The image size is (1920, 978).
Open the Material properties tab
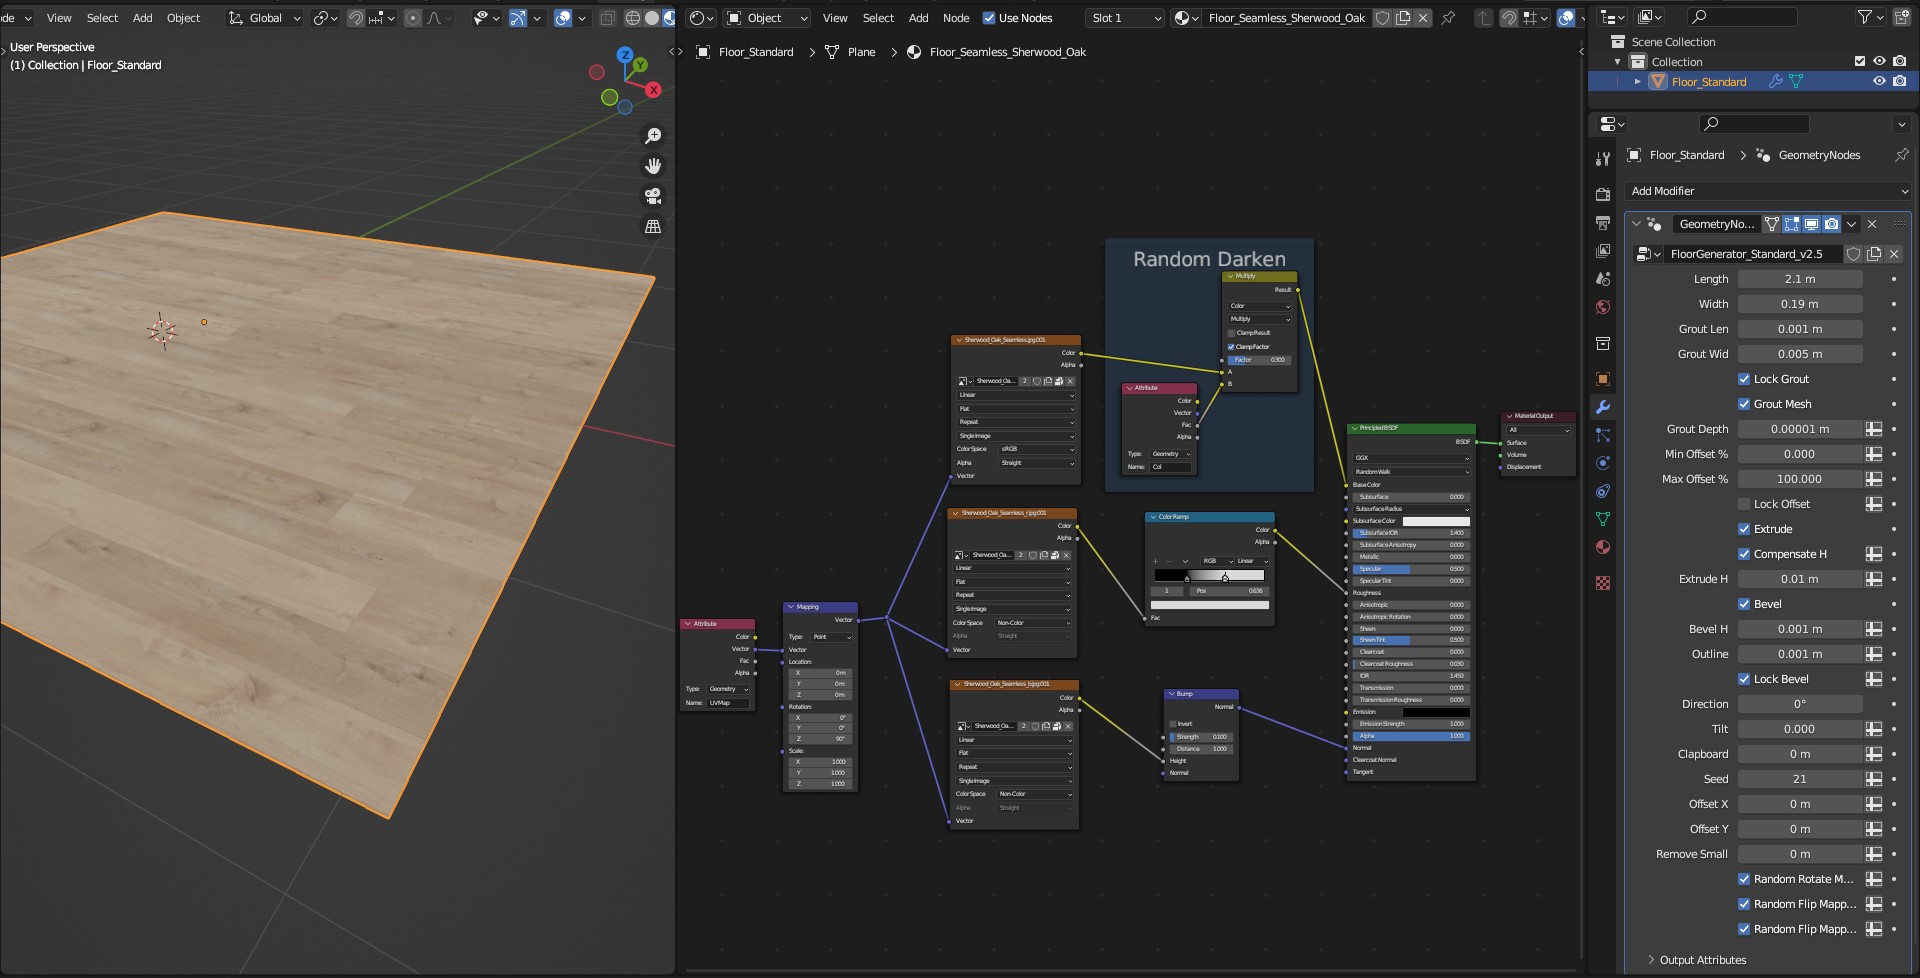tap(1603, 547)
